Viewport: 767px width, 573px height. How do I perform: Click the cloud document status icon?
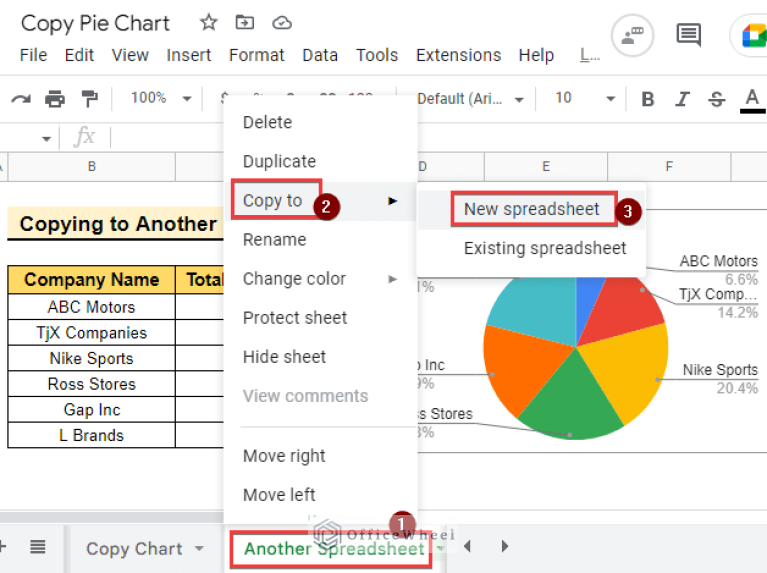282,22
